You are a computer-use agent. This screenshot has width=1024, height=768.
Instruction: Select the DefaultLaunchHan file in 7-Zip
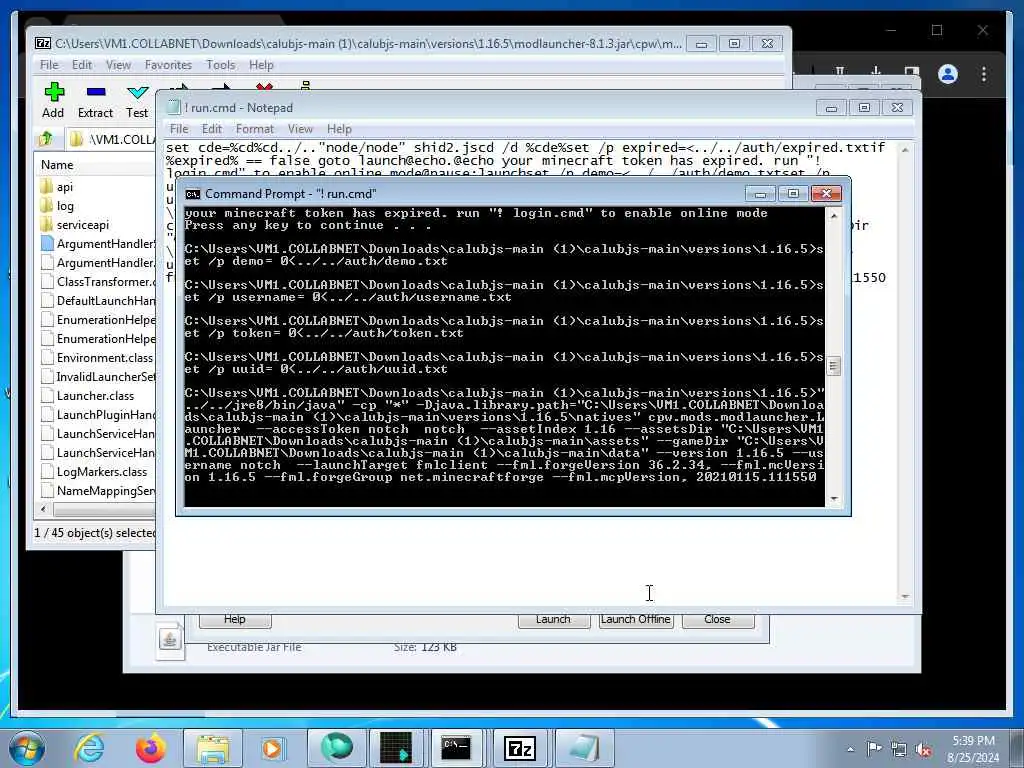point(98,300)
